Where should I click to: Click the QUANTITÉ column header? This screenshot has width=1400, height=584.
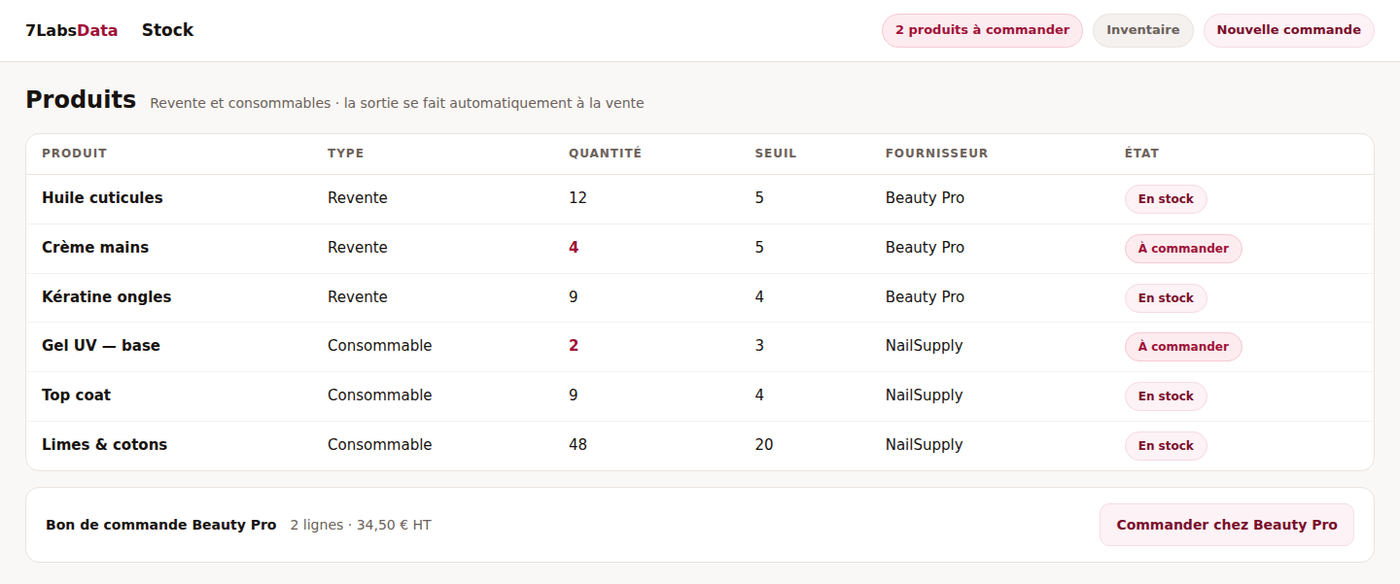[605, 154]
